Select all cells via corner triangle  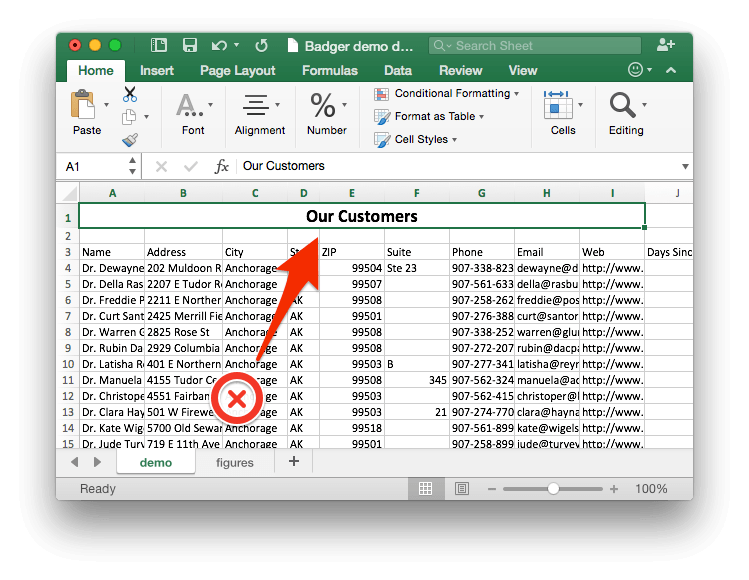[x=69, y=193]
